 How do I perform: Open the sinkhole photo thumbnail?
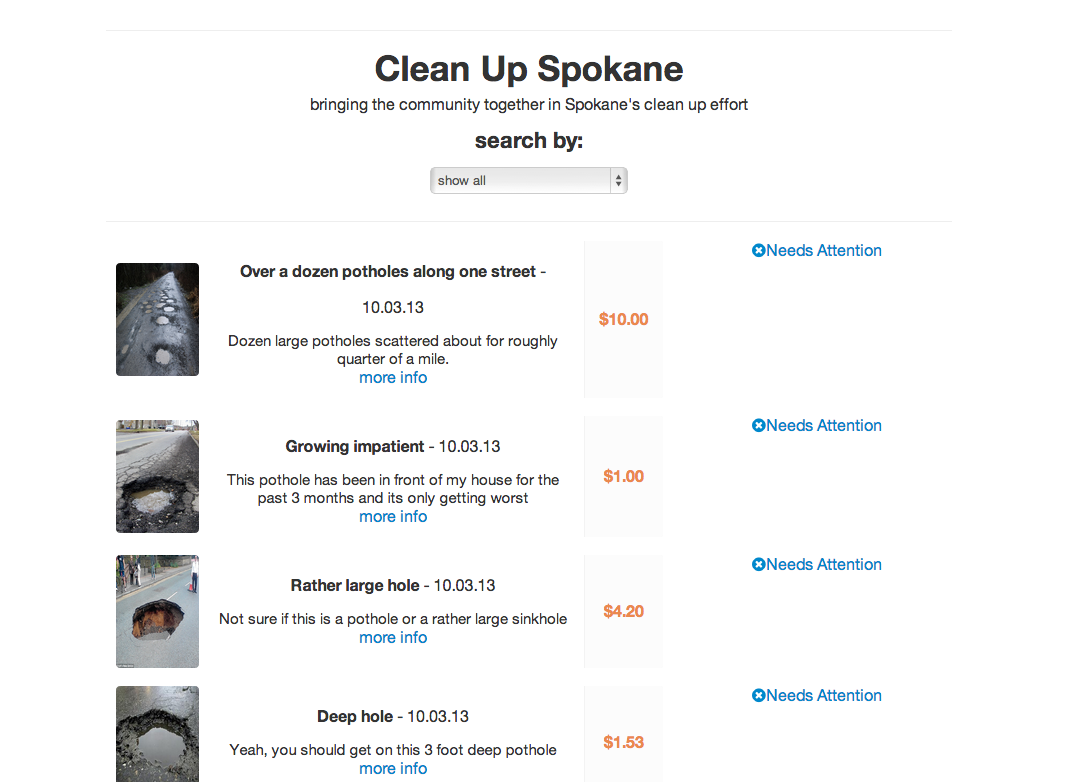click(157, 611)
